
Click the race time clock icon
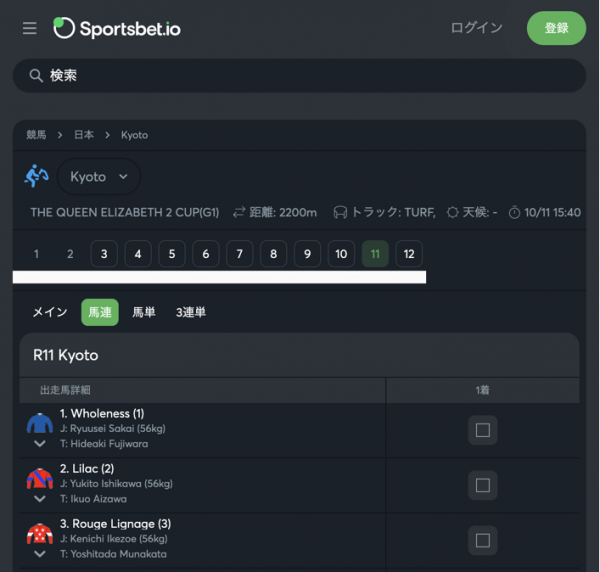tap(514, 212)
